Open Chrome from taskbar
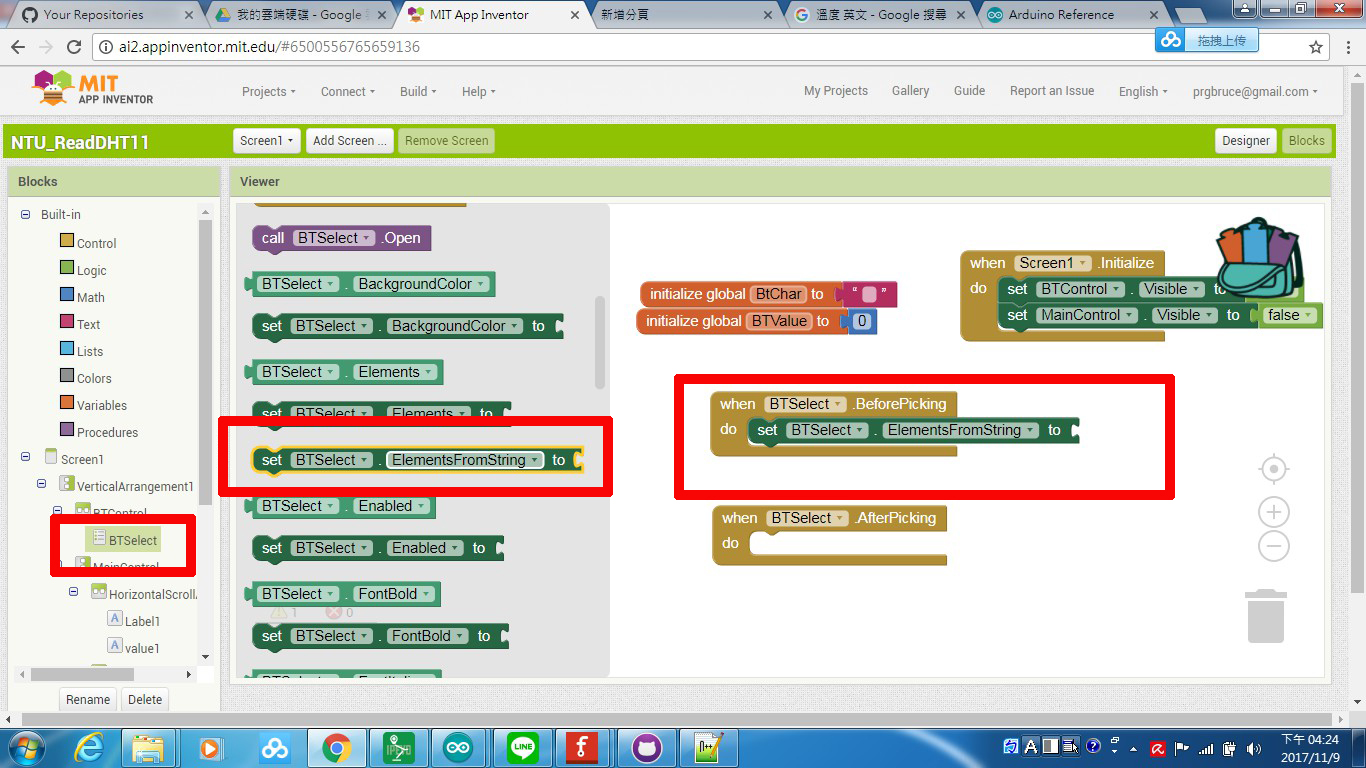 click(336, 748)
